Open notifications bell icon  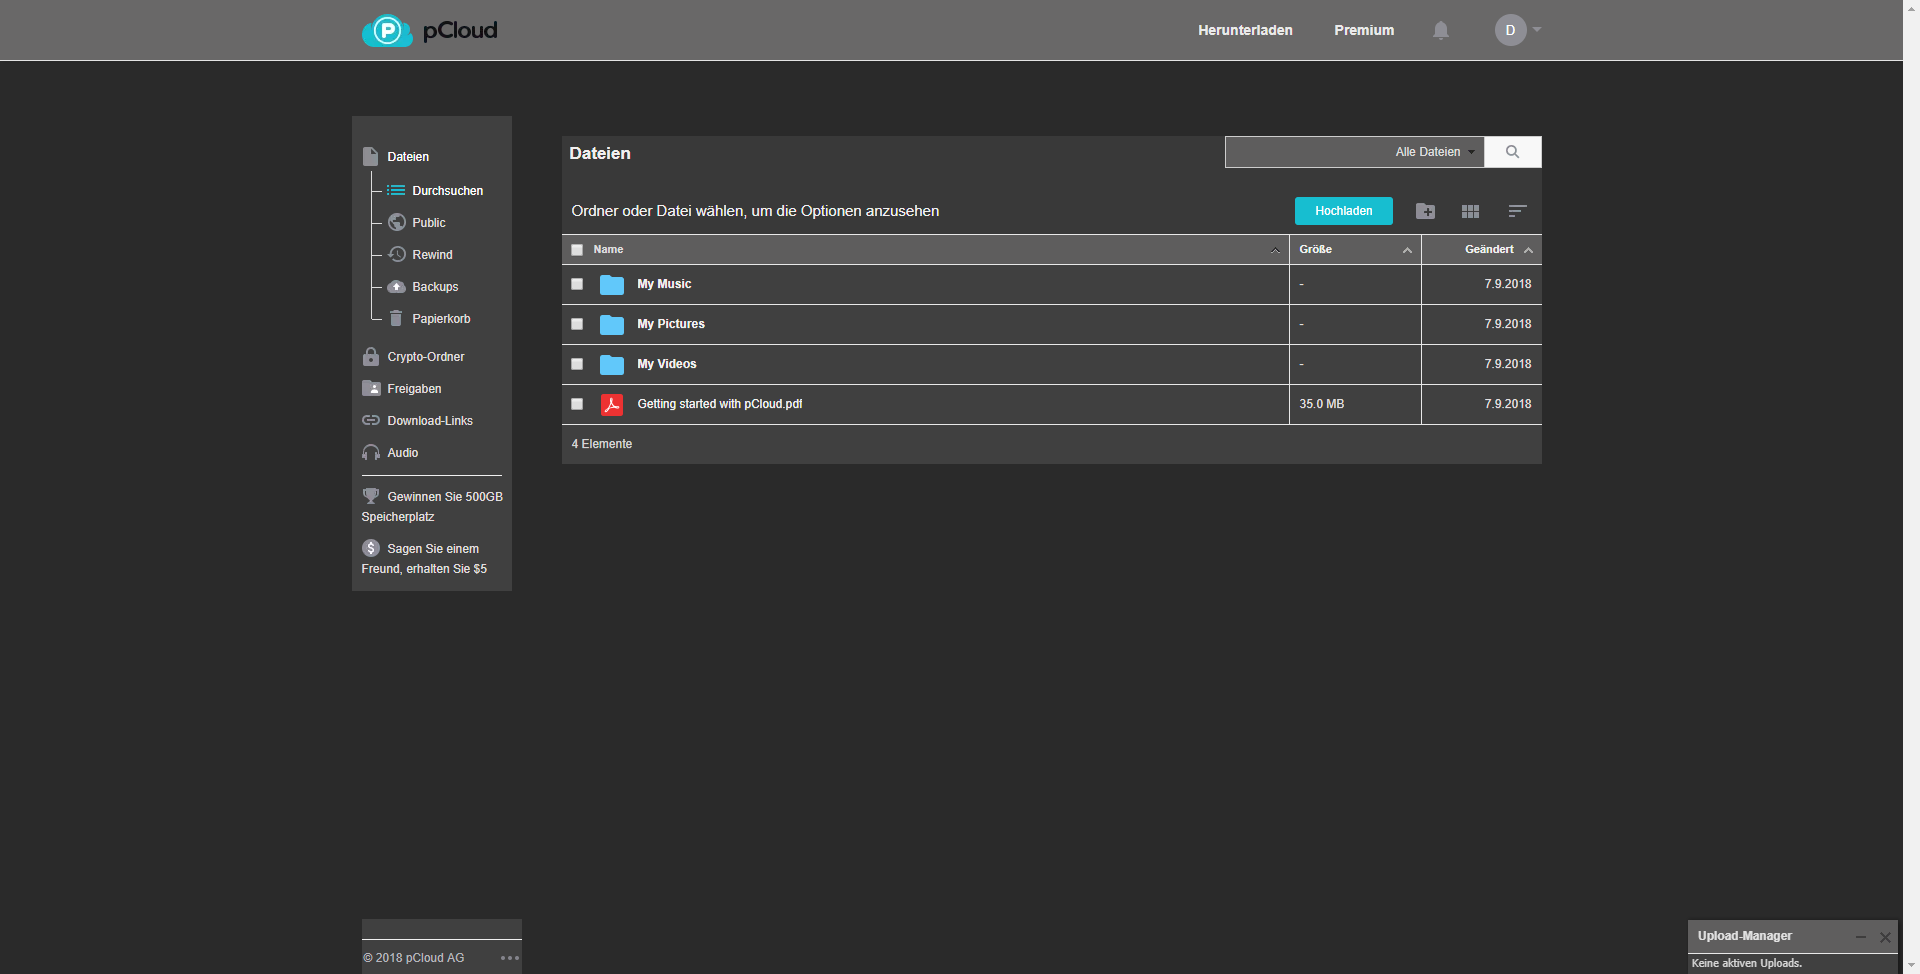1441,30
